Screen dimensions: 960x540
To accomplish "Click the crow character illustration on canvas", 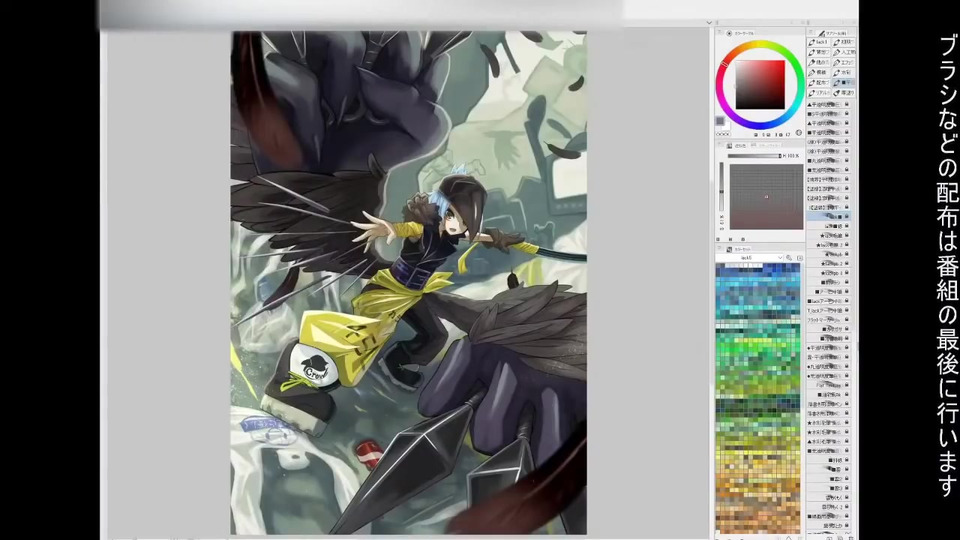I will click(408, 282).
